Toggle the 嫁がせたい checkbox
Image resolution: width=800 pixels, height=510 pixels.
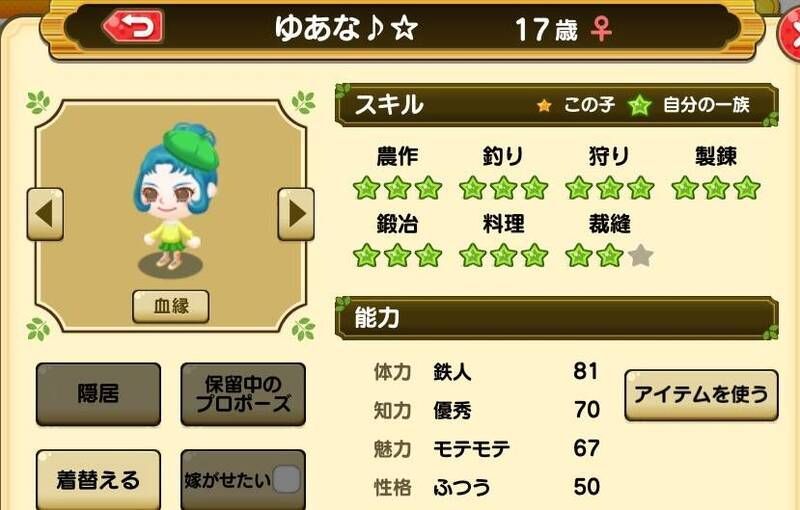point(287,479)
